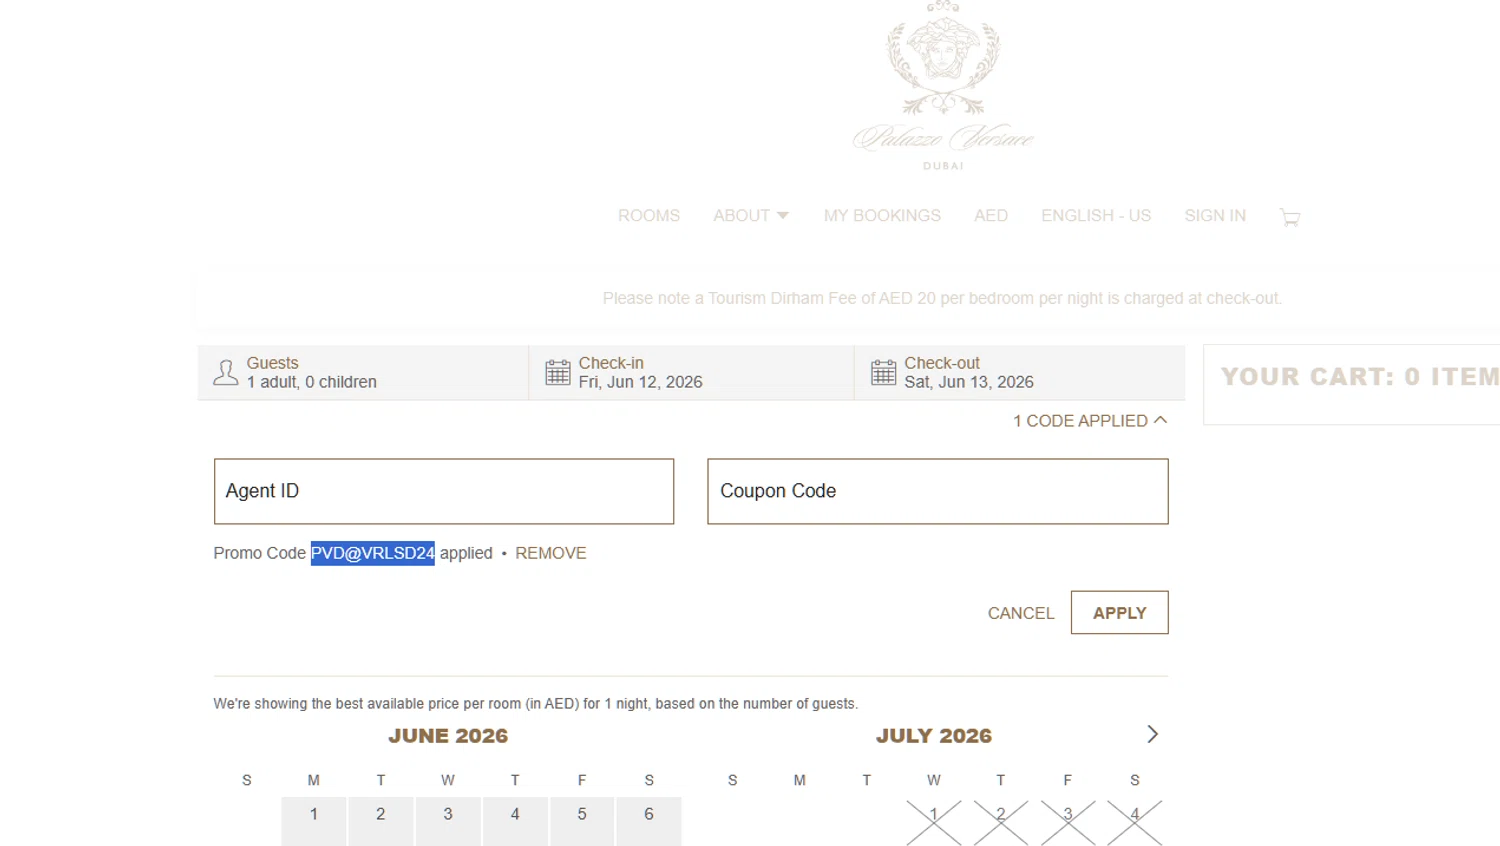
Task: Go to ROOMS page
Action: point(649,216)
